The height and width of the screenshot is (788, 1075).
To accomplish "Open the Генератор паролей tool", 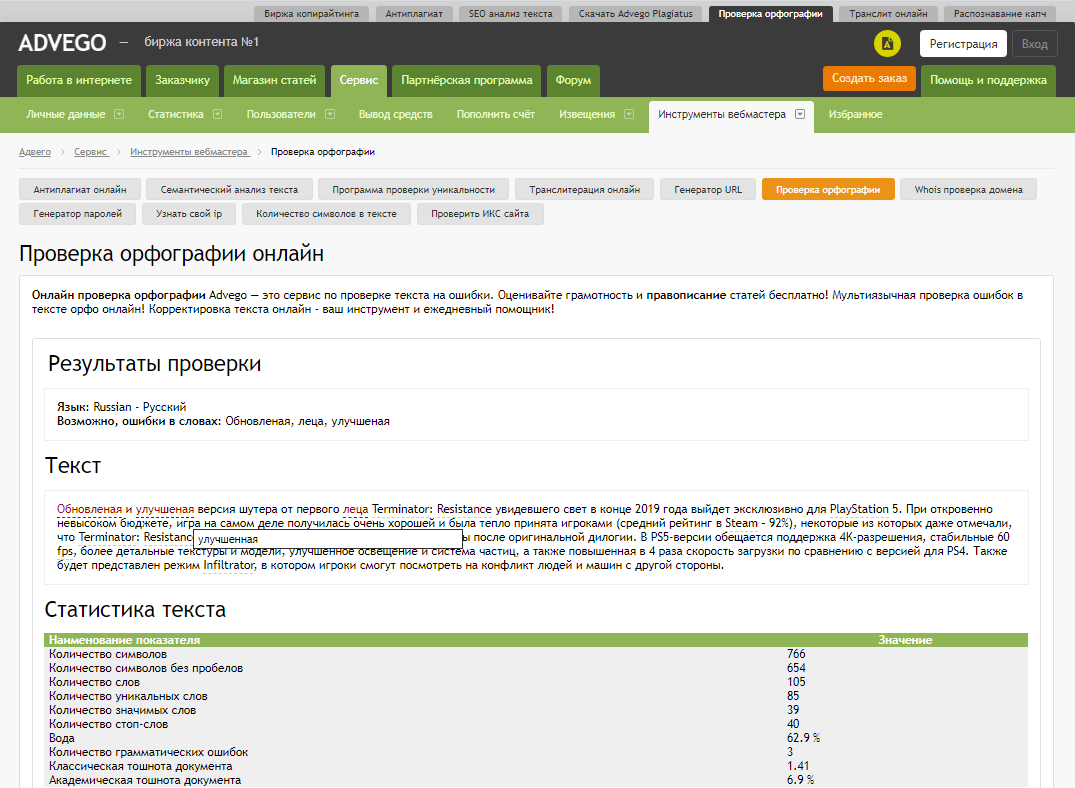I will [x=75, y=213].
